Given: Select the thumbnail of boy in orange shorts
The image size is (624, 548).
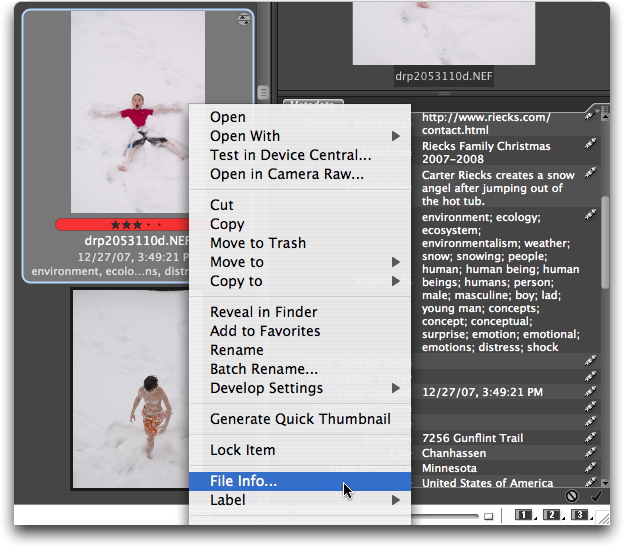Looking at the screenshot, I should tap(131, 388).
